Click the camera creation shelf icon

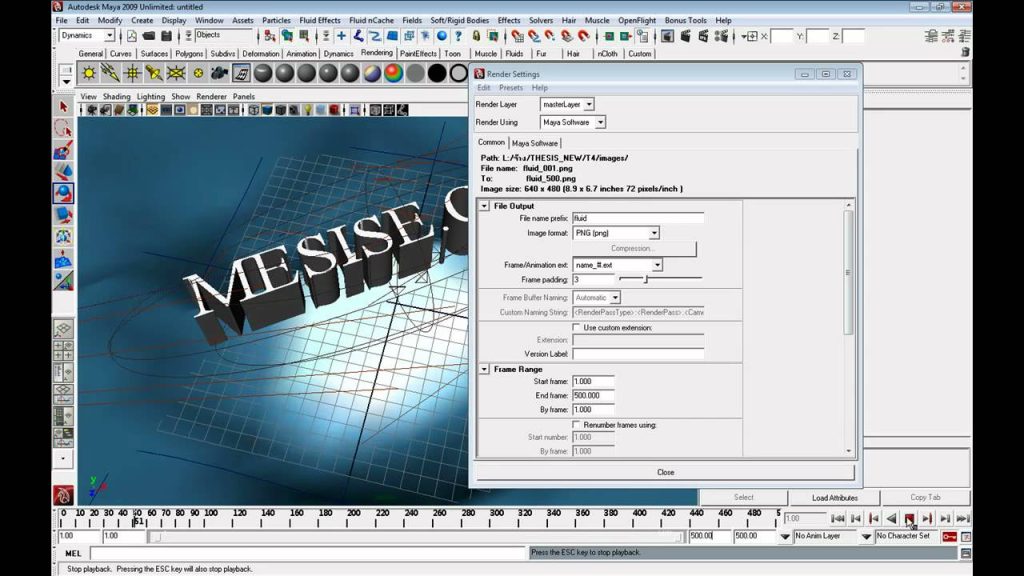coord(219,73)
